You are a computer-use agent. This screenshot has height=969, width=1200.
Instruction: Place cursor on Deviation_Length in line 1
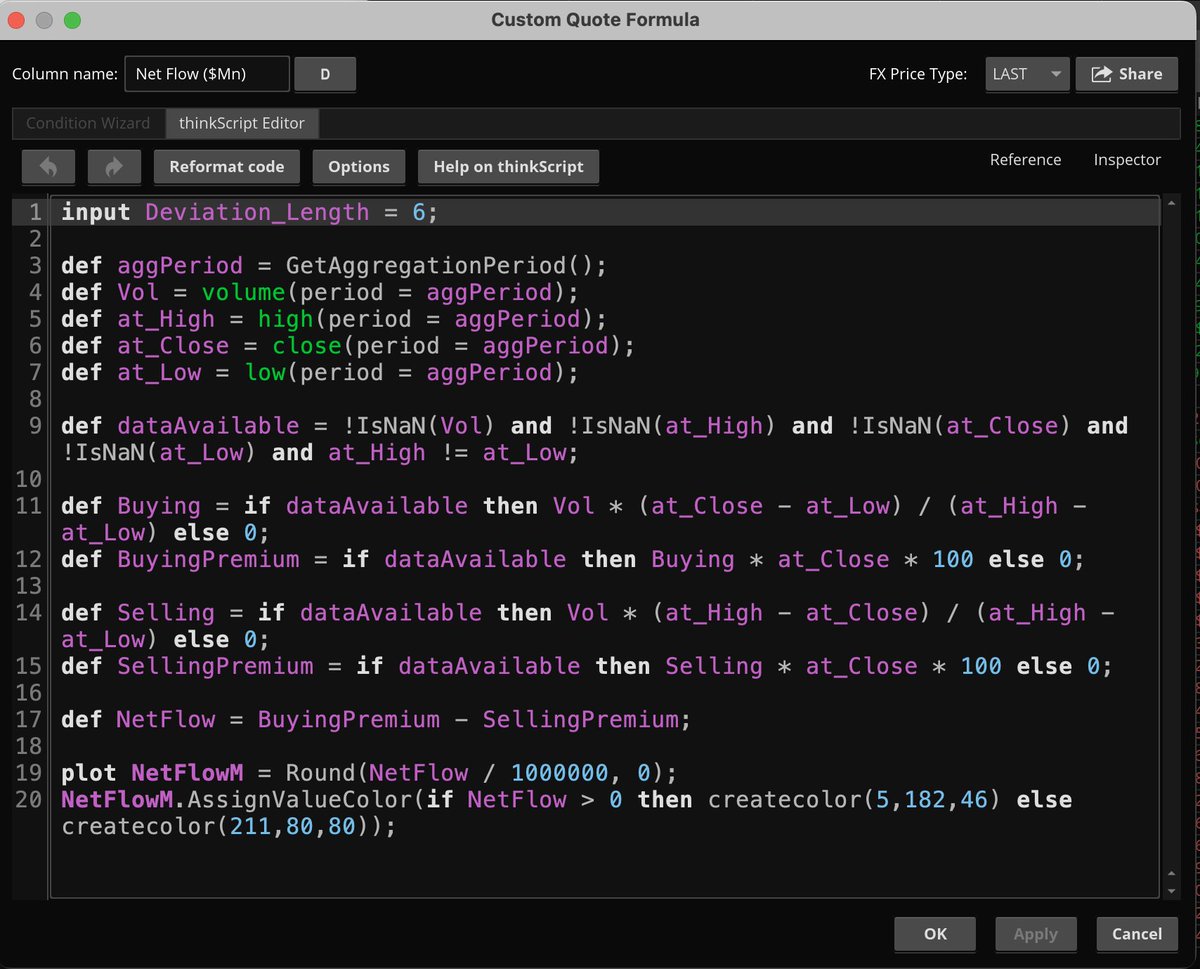(257, 212)
